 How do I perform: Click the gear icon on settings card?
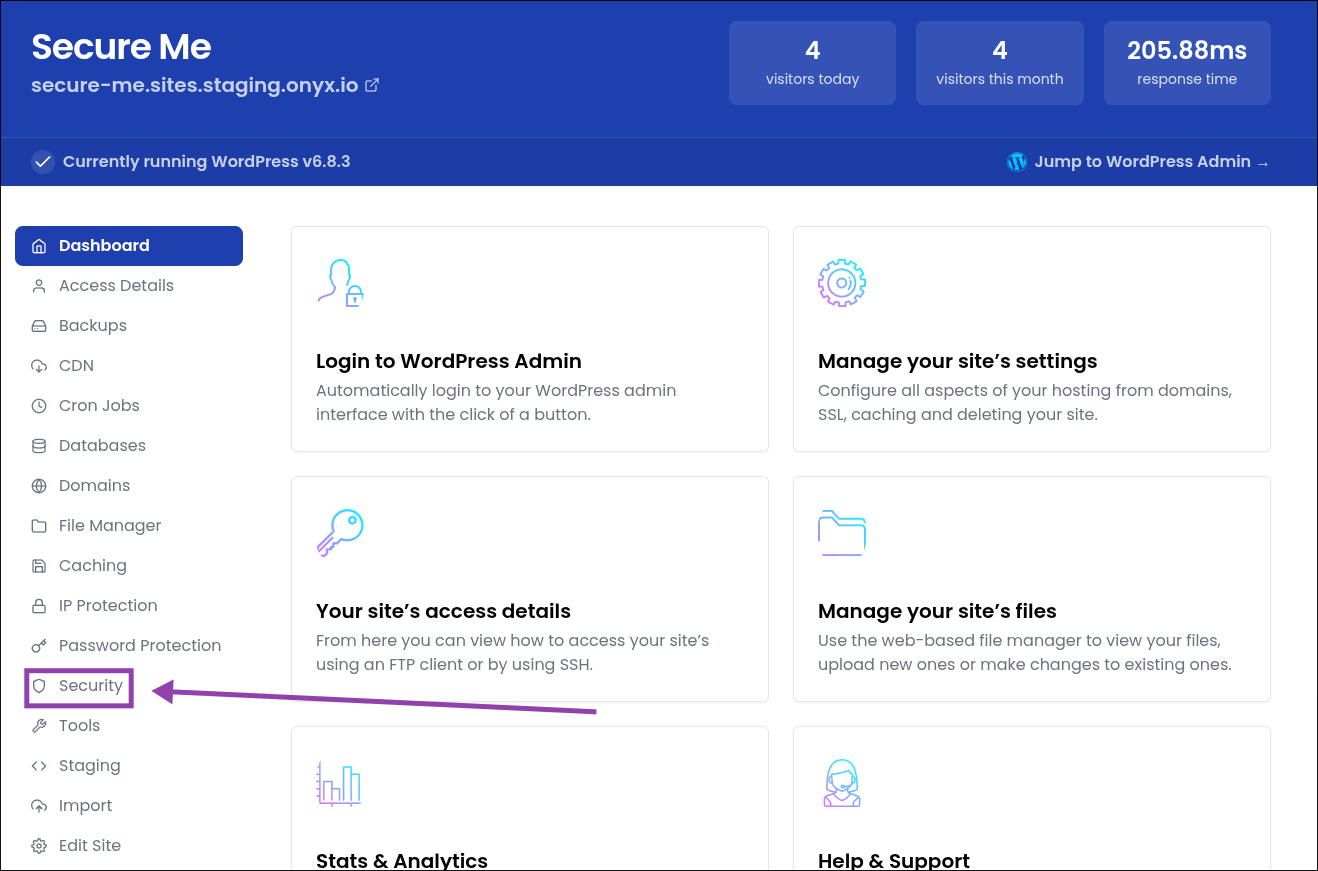click(842, 282)
